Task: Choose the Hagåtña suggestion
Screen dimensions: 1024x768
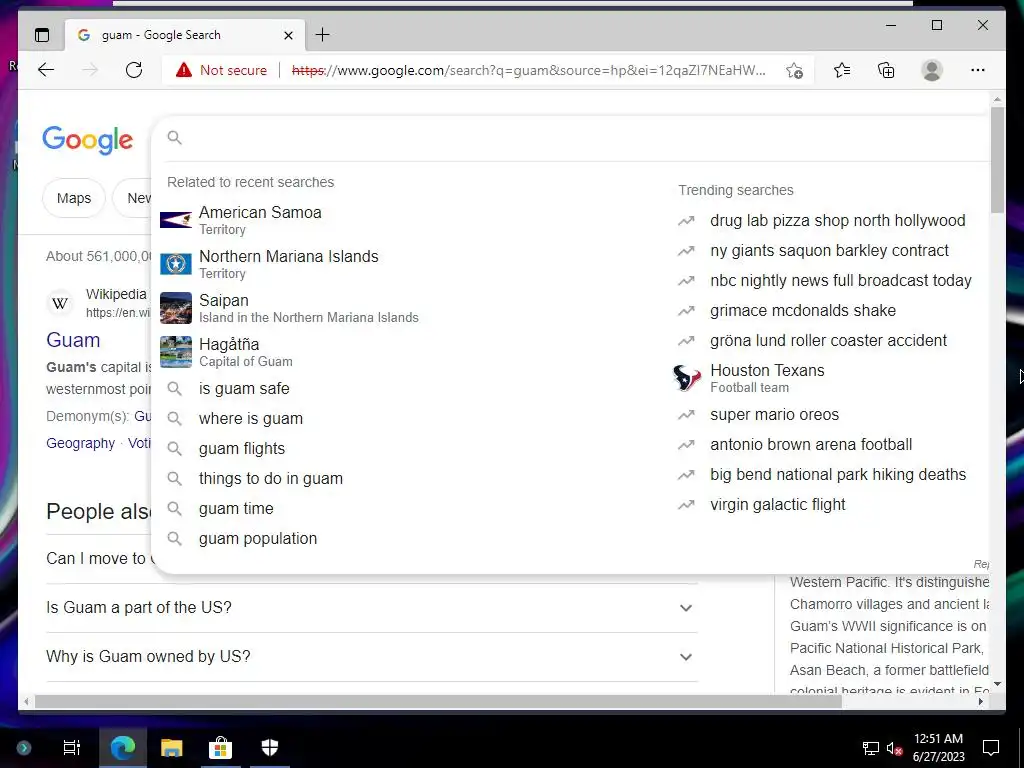Action: click(x=245, y=352)
